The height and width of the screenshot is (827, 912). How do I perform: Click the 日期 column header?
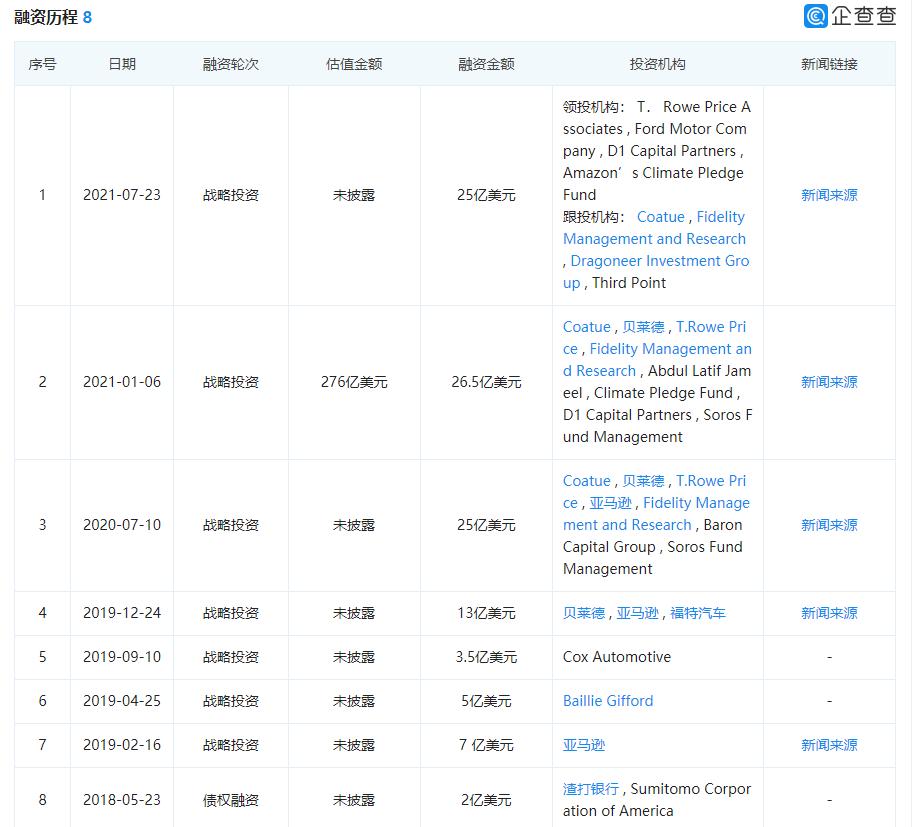122,65
